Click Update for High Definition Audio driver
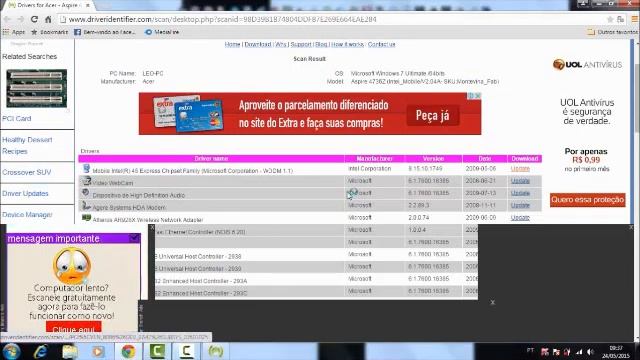 (520, 193)
